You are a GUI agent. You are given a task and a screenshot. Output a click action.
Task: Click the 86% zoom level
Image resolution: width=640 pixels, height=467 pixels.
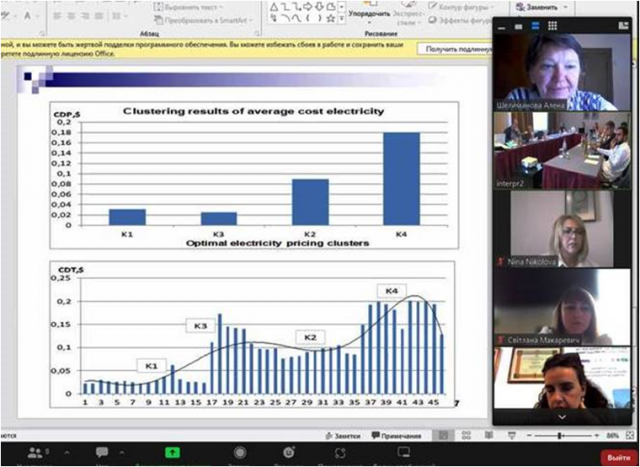pos(612,436)
